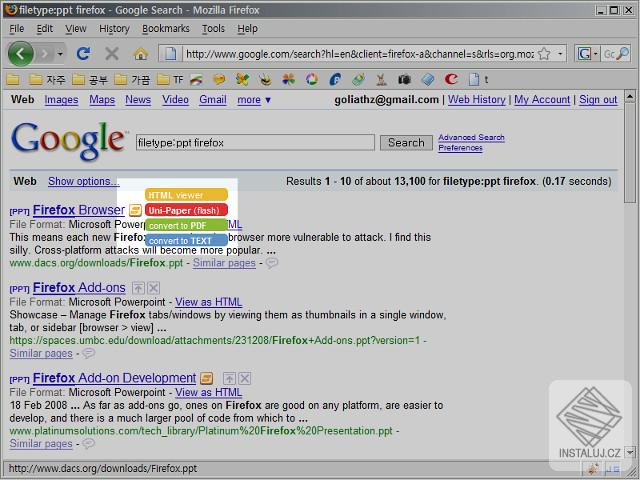Click the Google Search button
640x480 pixels.
pos(406,142)
